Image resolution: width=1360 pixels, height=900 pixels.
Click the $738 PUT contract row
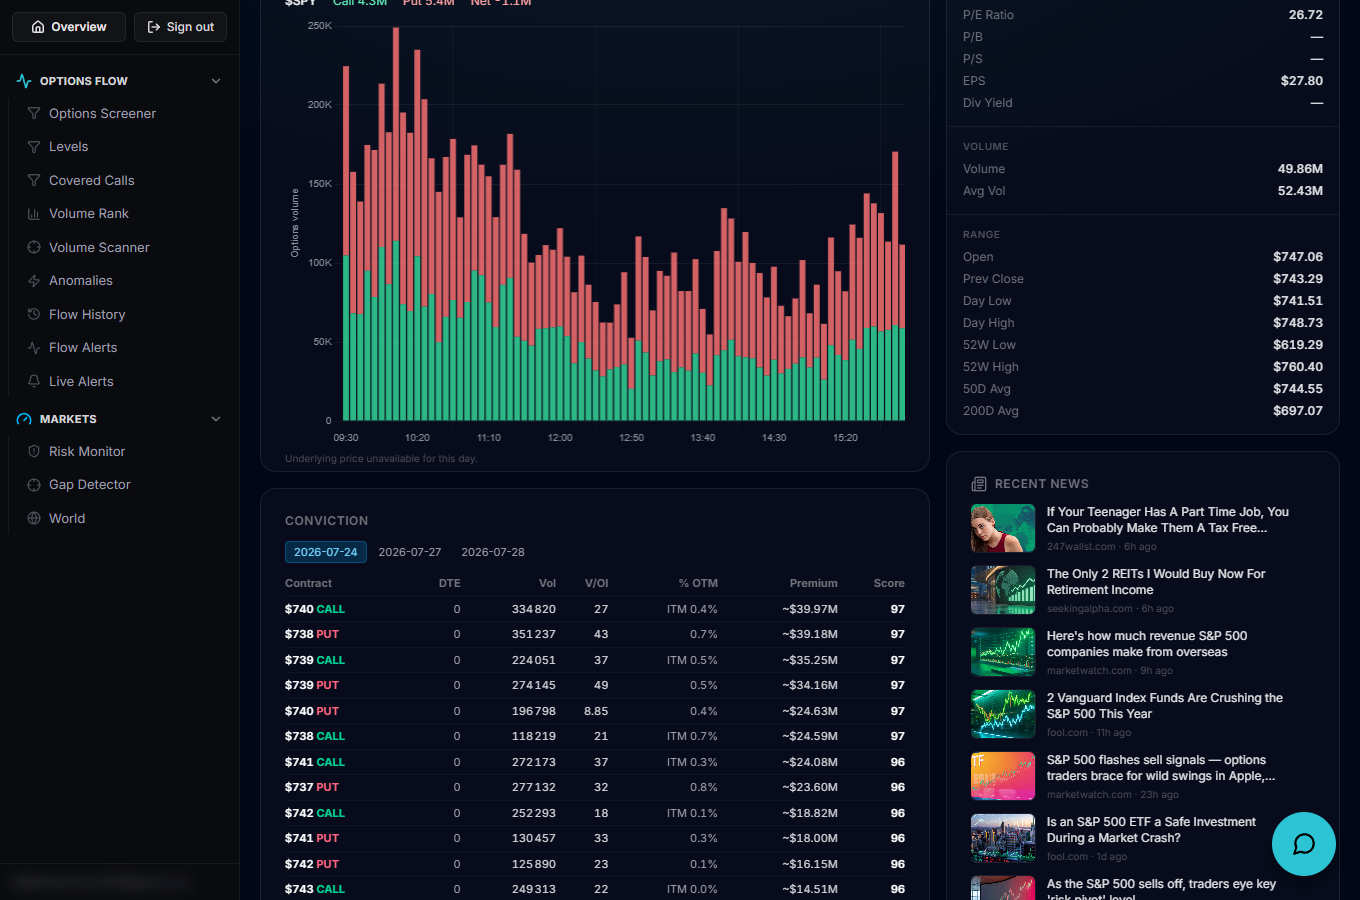coord(595,635)
